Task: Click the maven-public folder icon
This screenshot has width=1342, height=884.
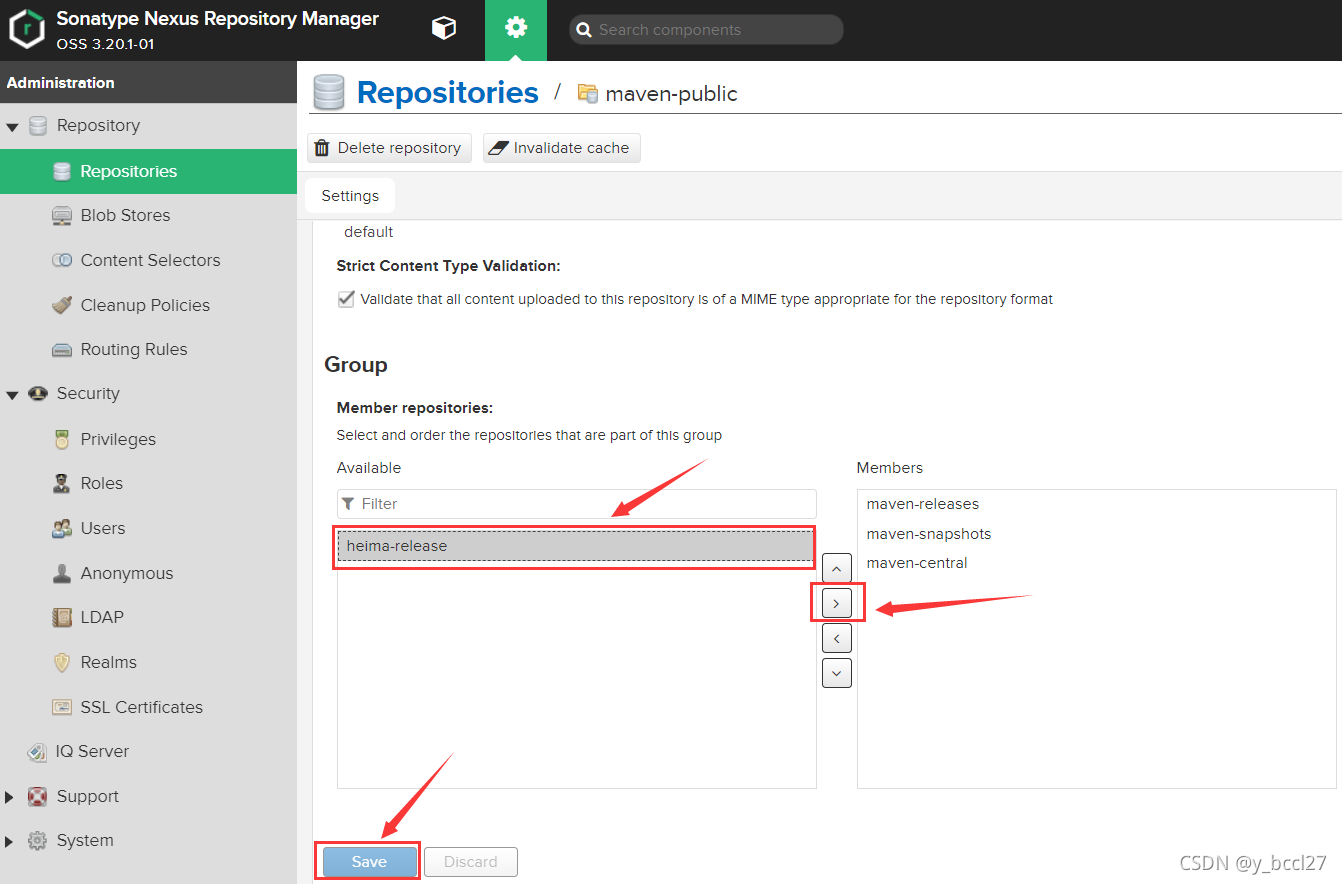Action: coord(588,93)
